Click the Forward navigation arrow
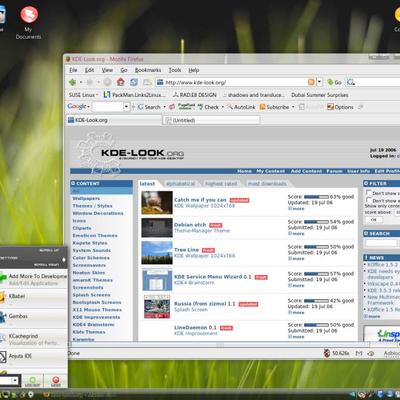The width and height of the screenshot is (400, 400). pyautogui.click(x=90, y=82)
